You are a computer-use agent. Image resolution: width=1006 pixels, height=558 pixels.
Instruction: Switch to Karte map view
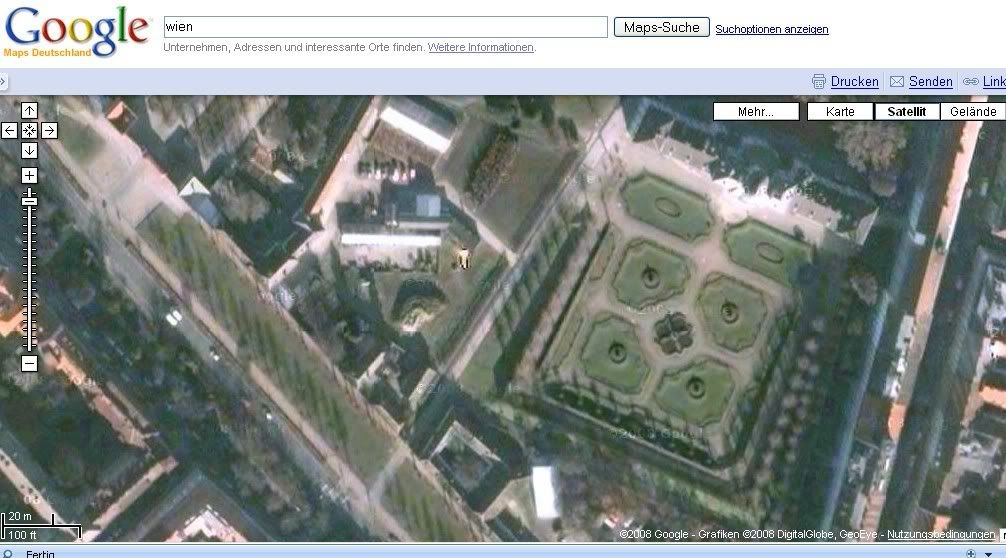(x=840, y=112)
